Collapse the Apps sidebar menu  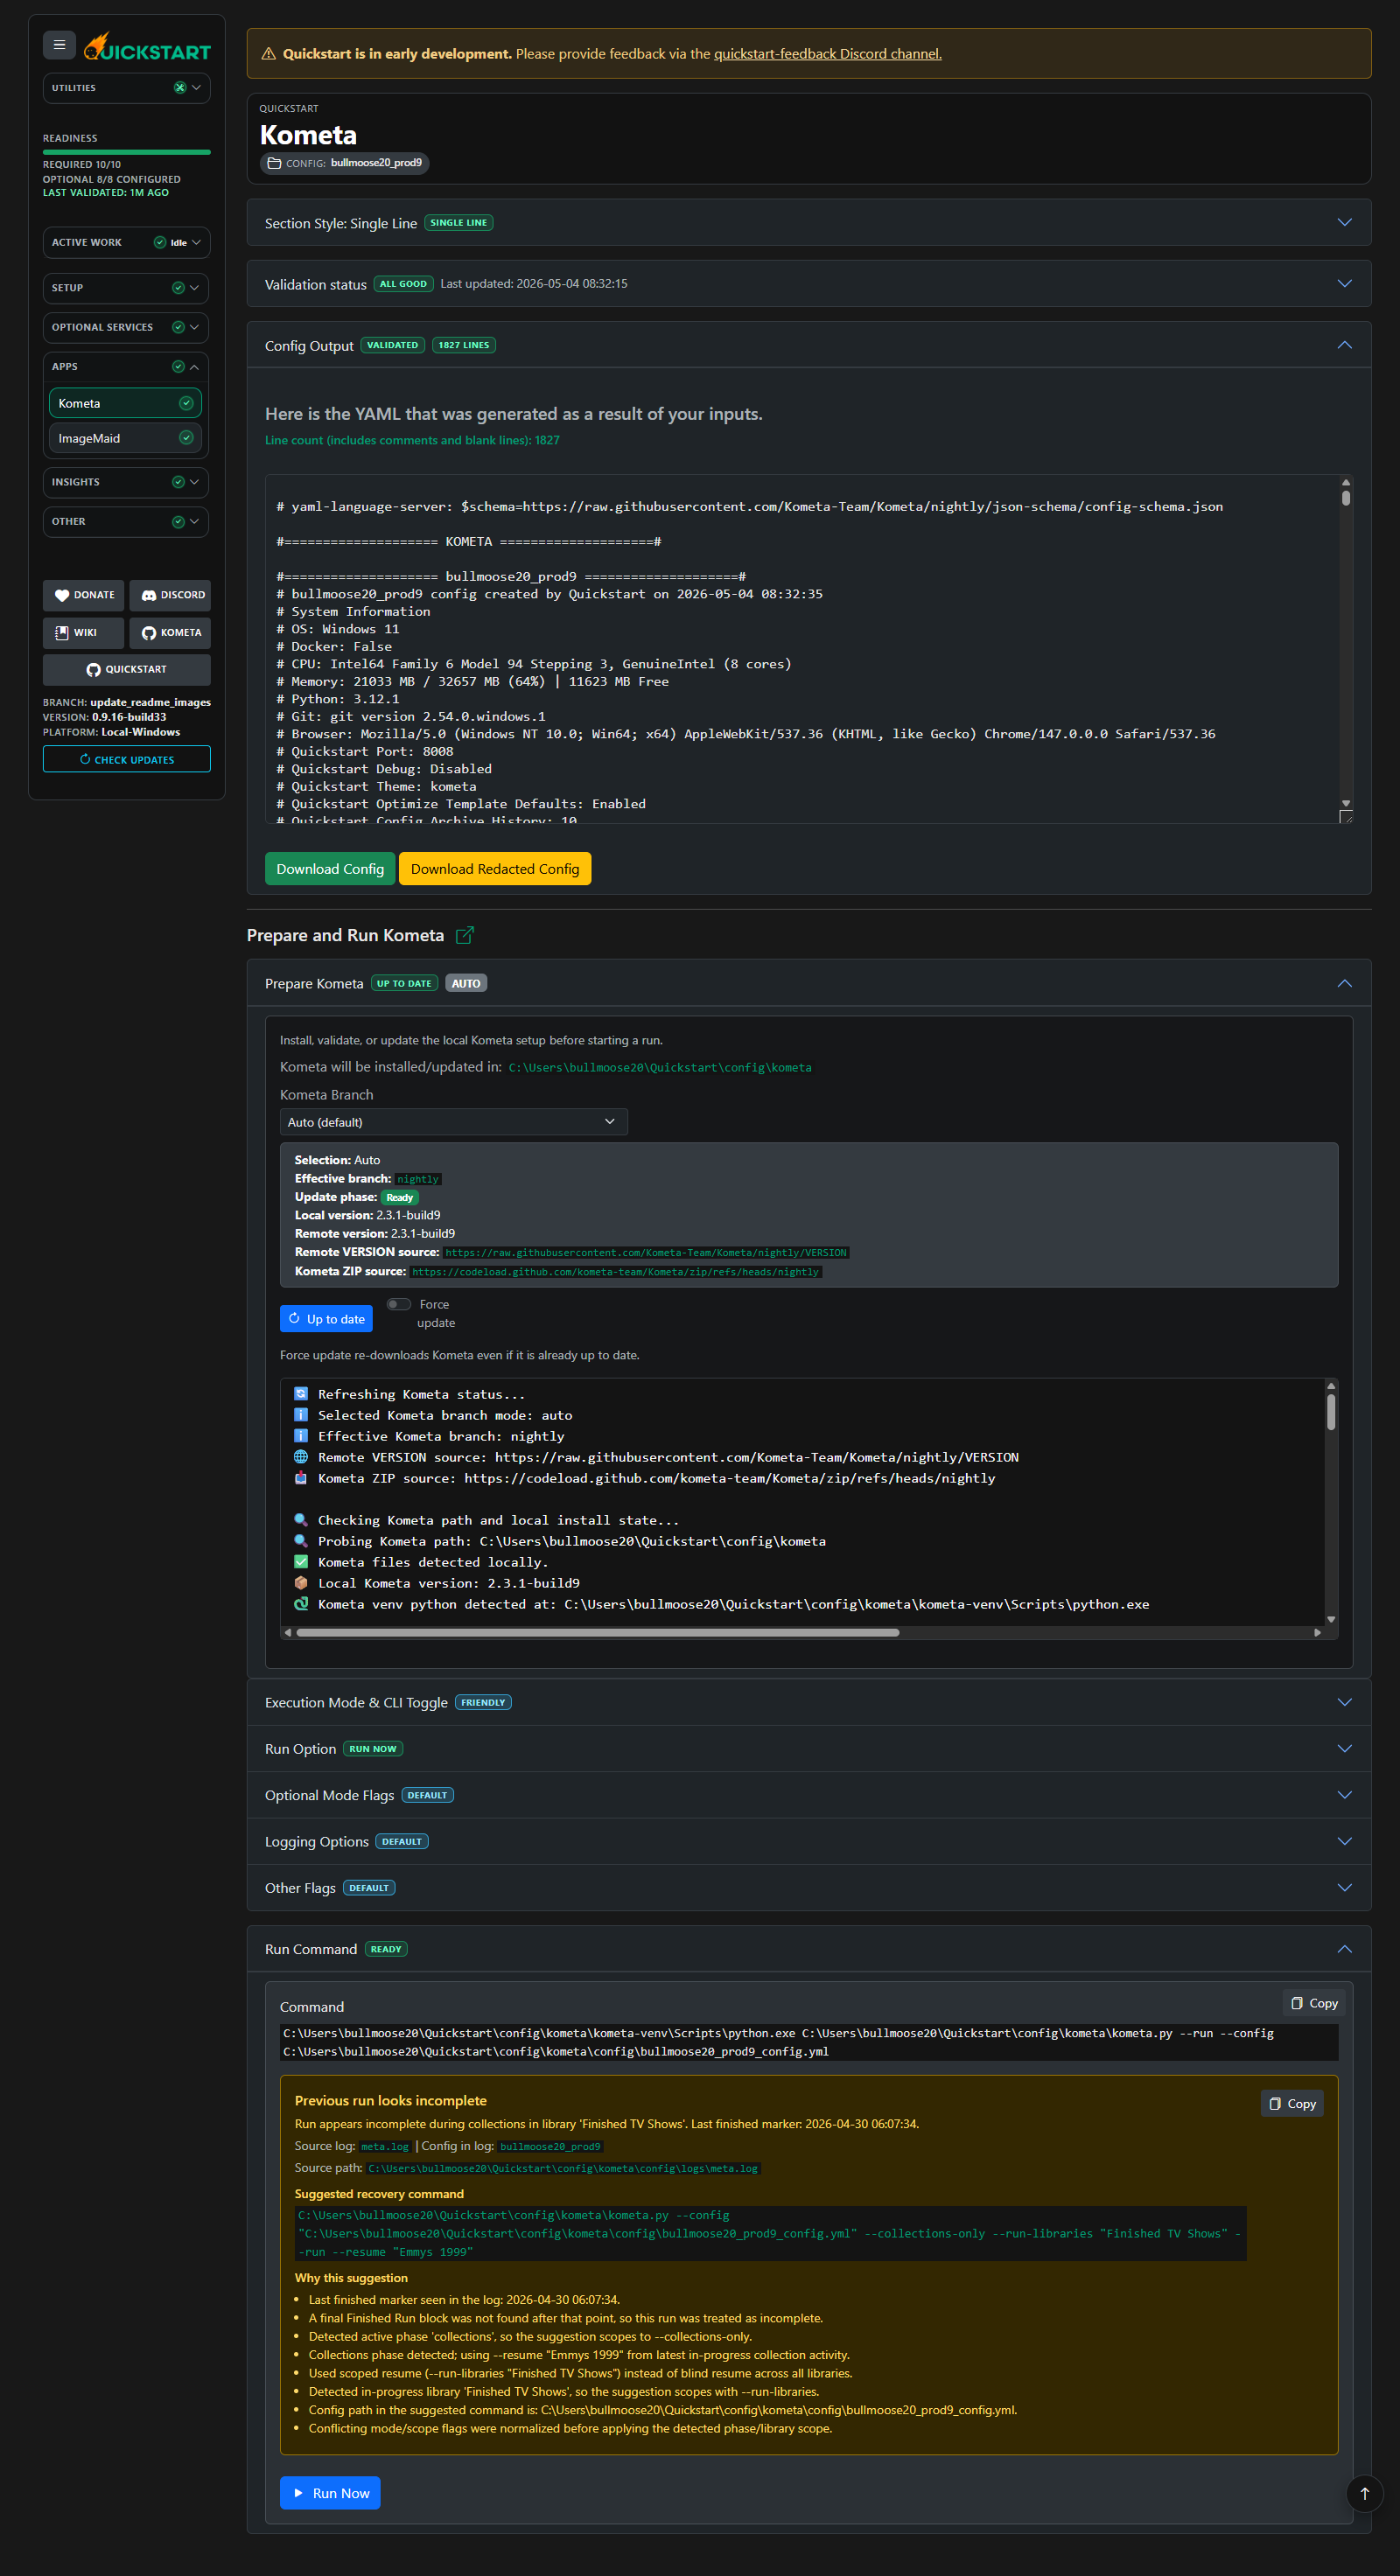pos(127,367)
